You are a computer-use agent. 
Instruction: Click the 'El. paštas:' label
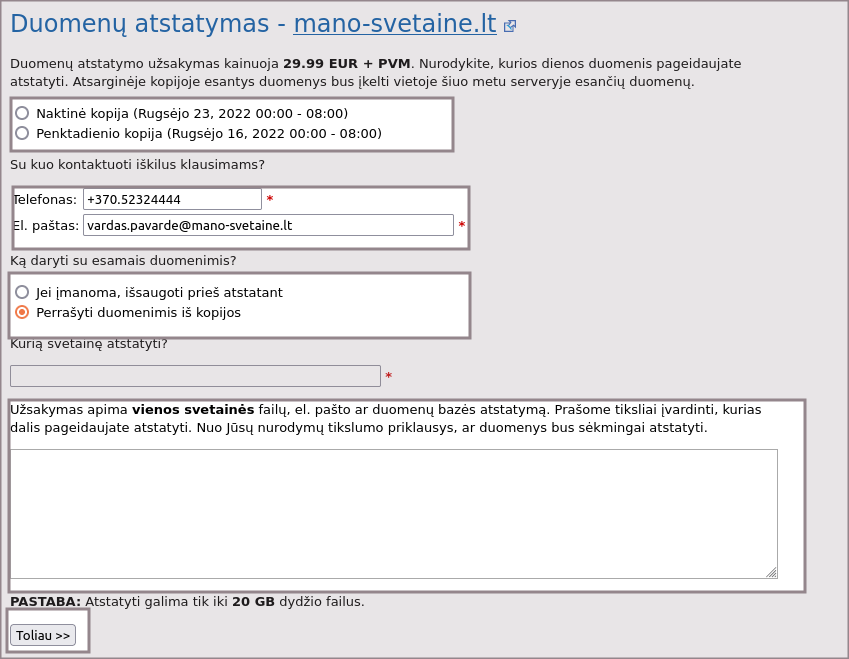pos(46,226)
